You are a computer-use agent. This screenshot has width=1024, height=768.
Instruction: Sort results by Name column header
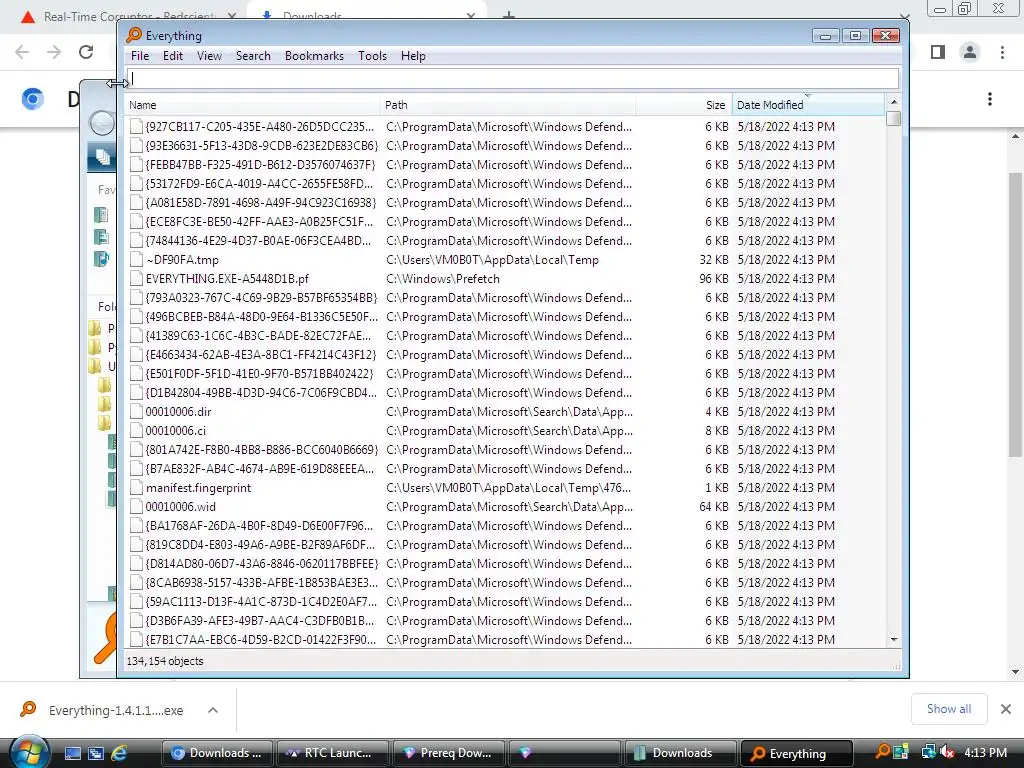pos(251,105)
